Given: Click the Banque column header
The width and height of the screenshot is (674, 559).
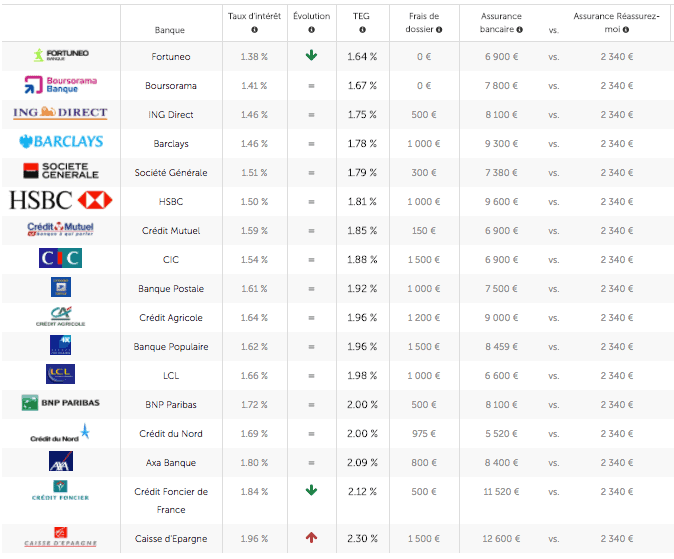Looking at the screenshot, I should tap(170, 30).
